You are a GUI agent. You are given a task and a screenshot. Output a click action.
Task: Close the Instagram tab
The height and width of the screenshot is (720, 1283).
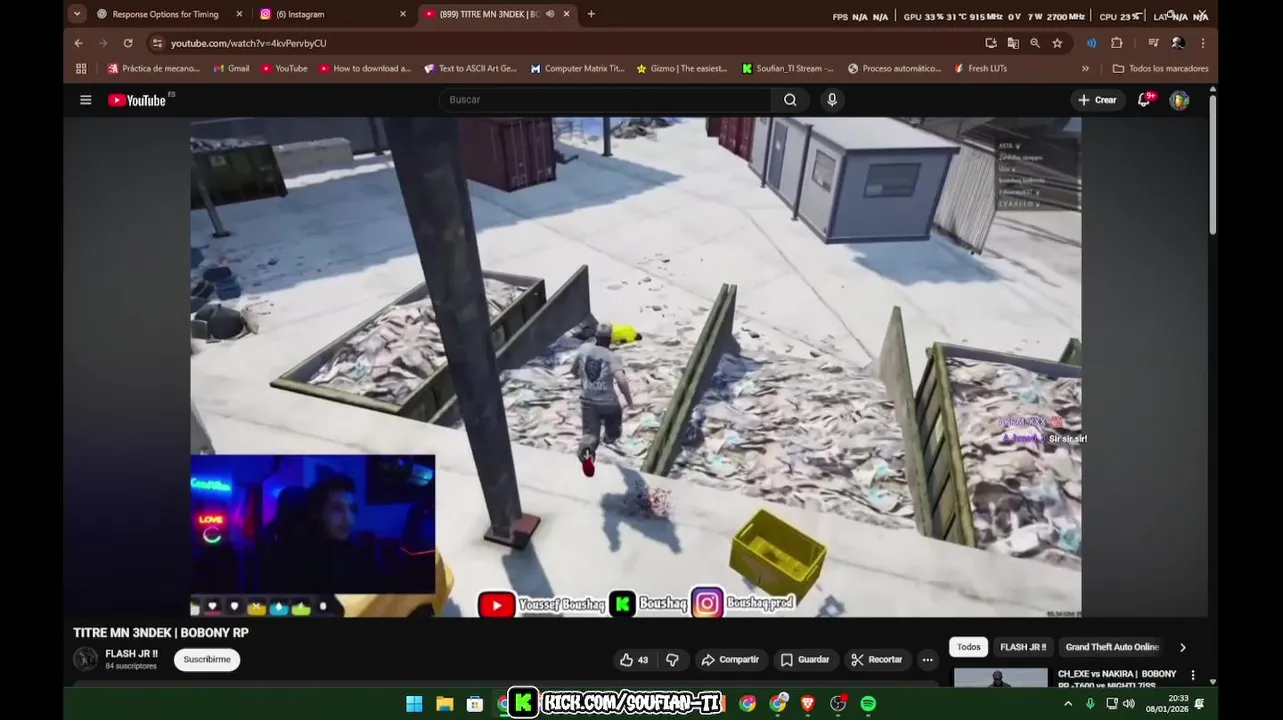403,14
